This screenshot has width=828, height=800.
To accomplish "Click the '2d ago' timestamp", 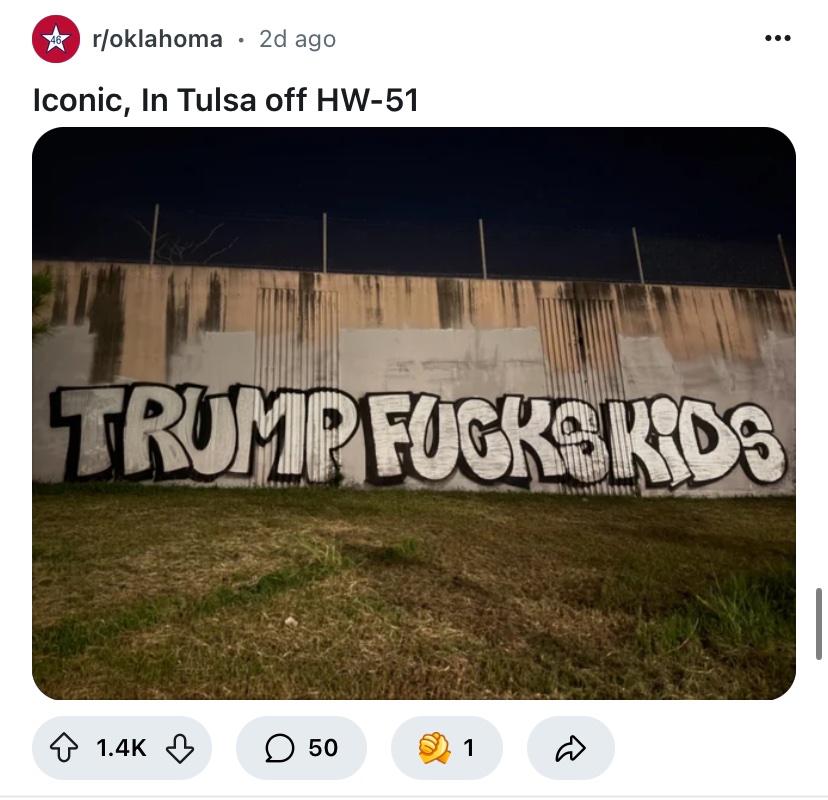I will pos(297,39).
